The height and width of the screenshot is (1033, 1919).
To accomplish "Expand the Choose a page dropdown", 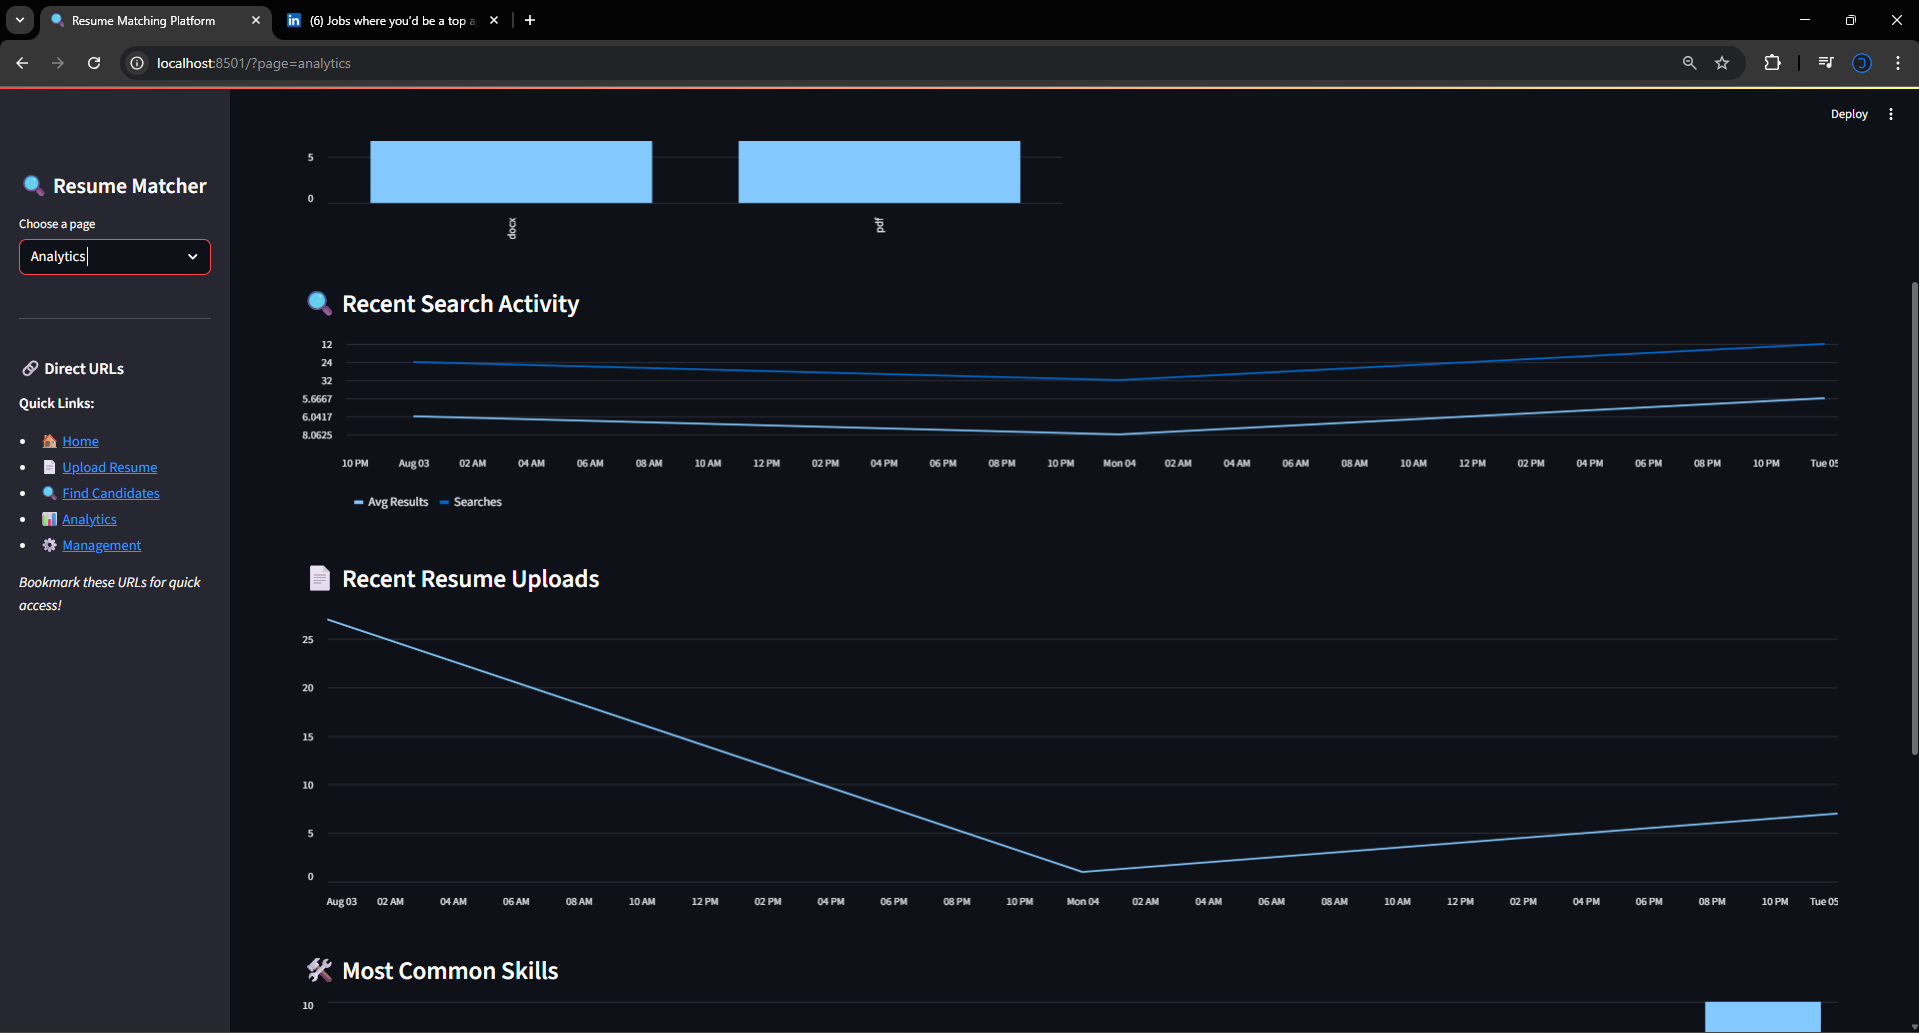I will click(x=115, y=257).
